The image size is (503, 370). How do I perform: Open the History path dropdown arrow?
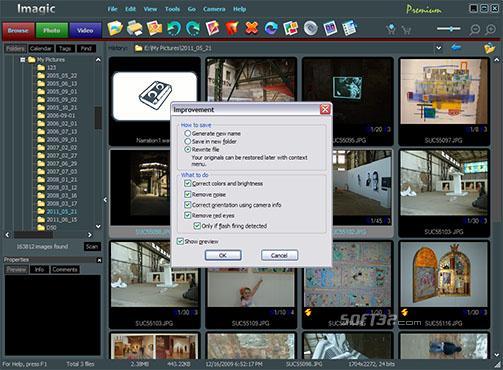439,48
